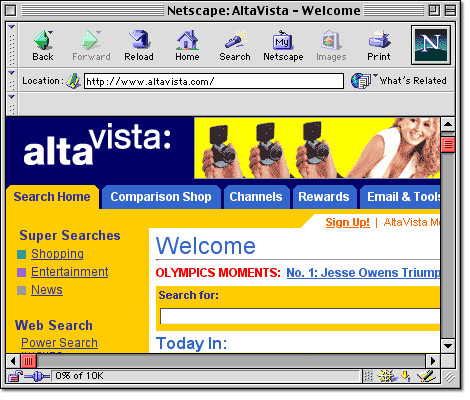Open the Entertainment link

point(70,272)
